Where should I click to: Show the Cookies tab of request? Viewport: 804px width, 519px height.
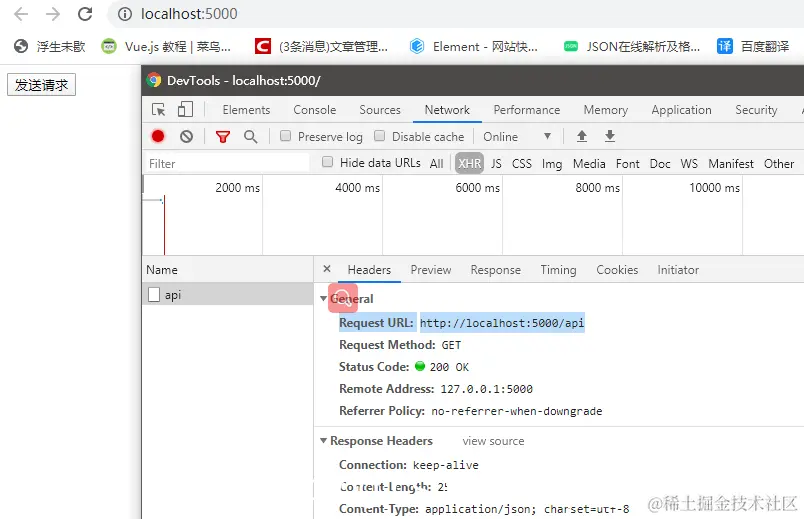pos(617,270)
